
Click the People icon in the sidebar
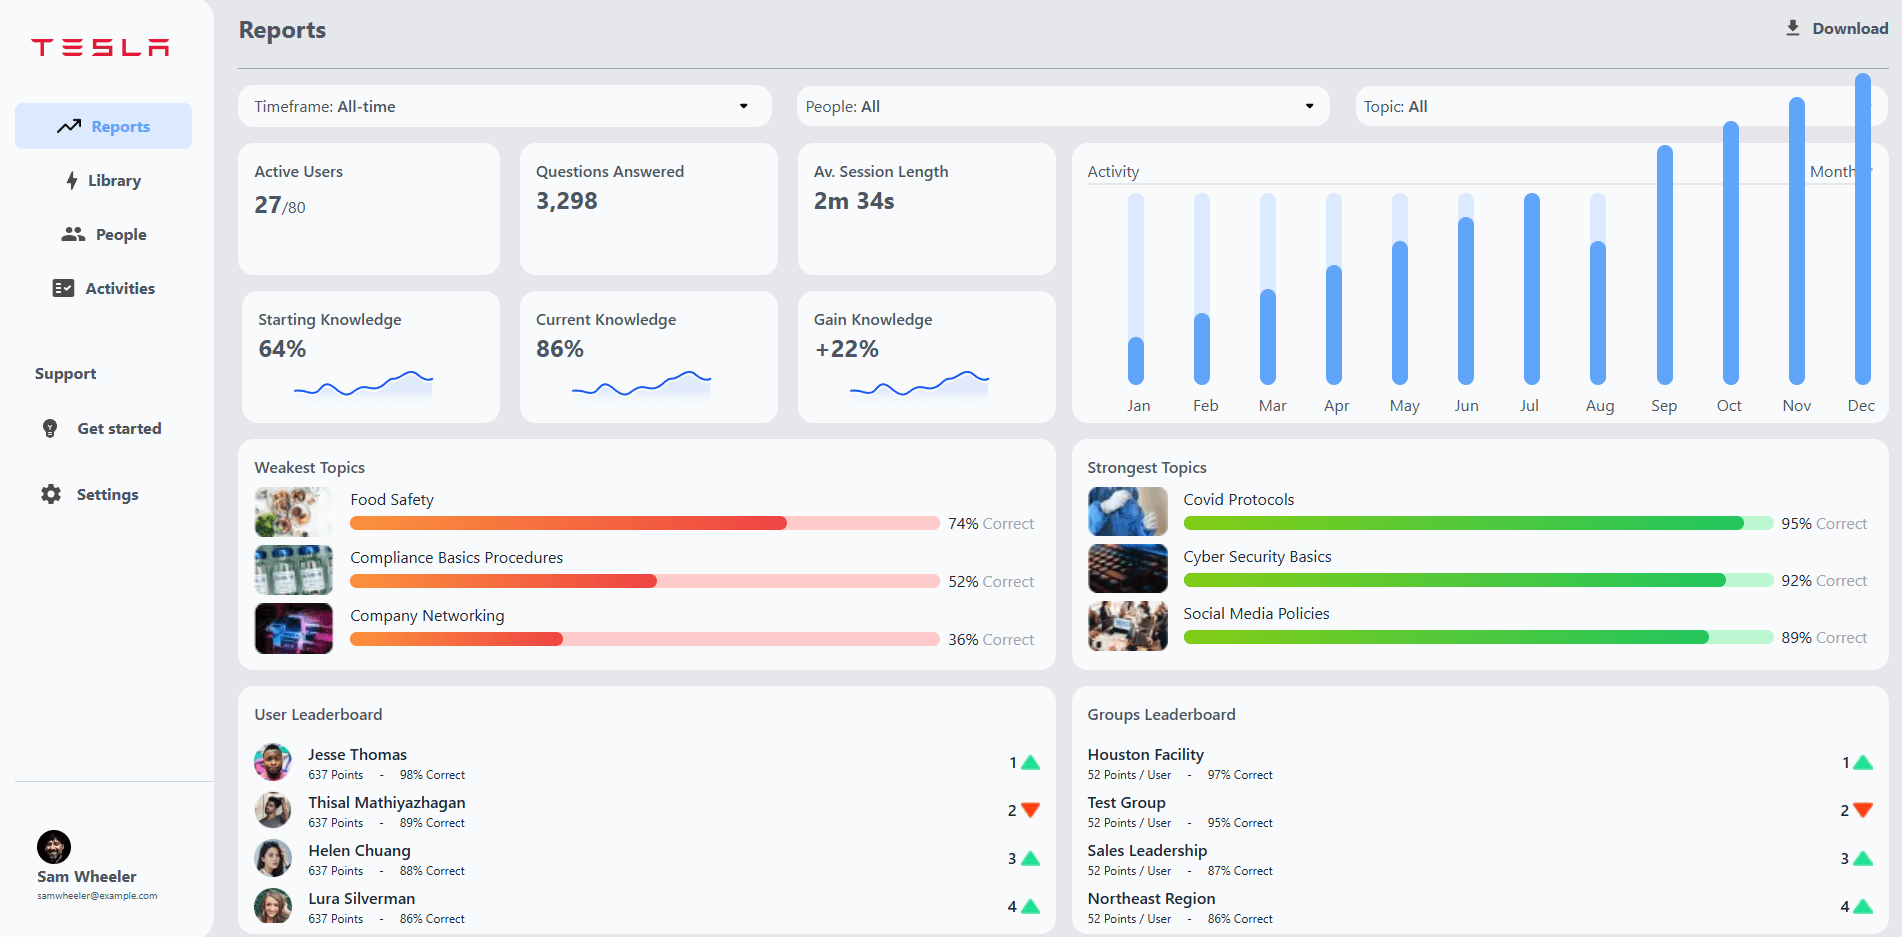pyautogui.click(x=71, y=234)
